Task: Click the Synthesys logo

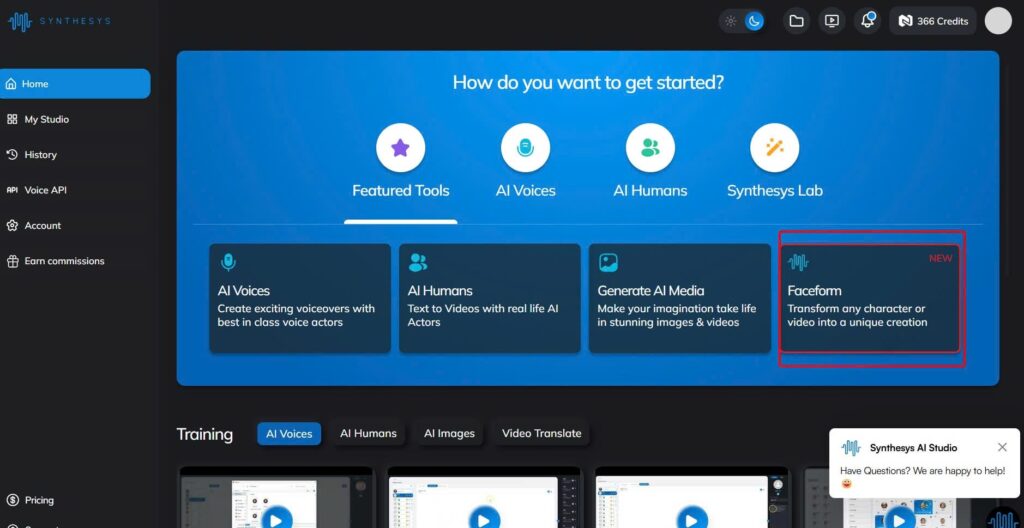Action: (x=59, y=22)
